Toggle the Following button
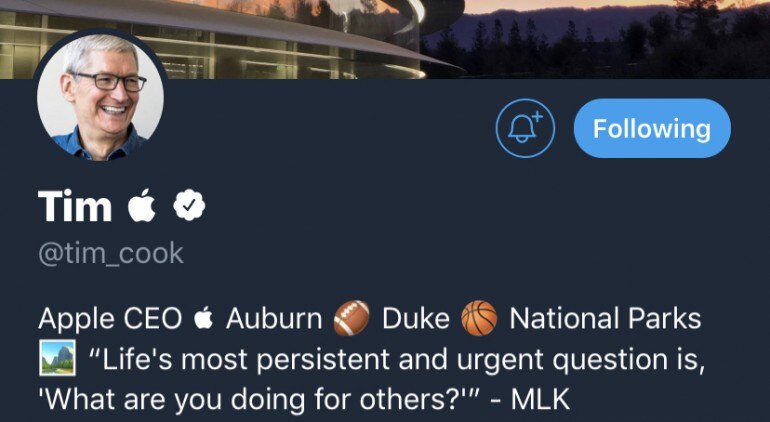Image resolution: width=770 pixels, height=422 pixels. coord(652,129)
